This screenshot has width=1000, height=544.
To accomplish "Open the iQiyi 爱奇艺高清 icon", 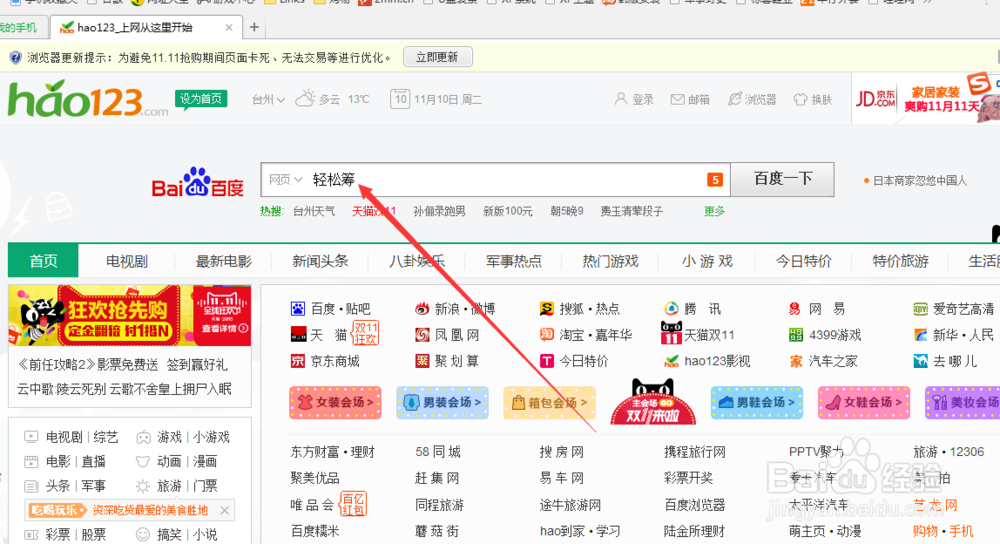I will [920, 309].
